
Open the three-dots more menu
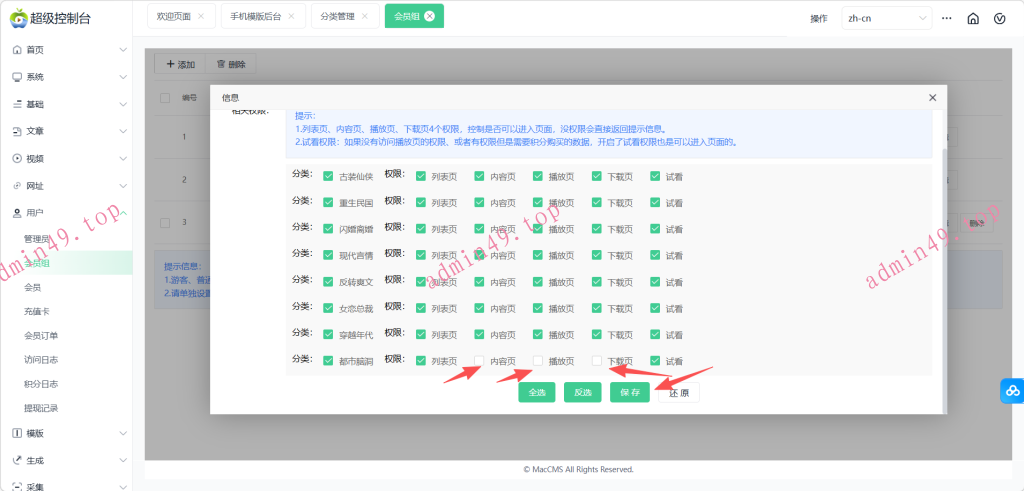coord(946,18)
